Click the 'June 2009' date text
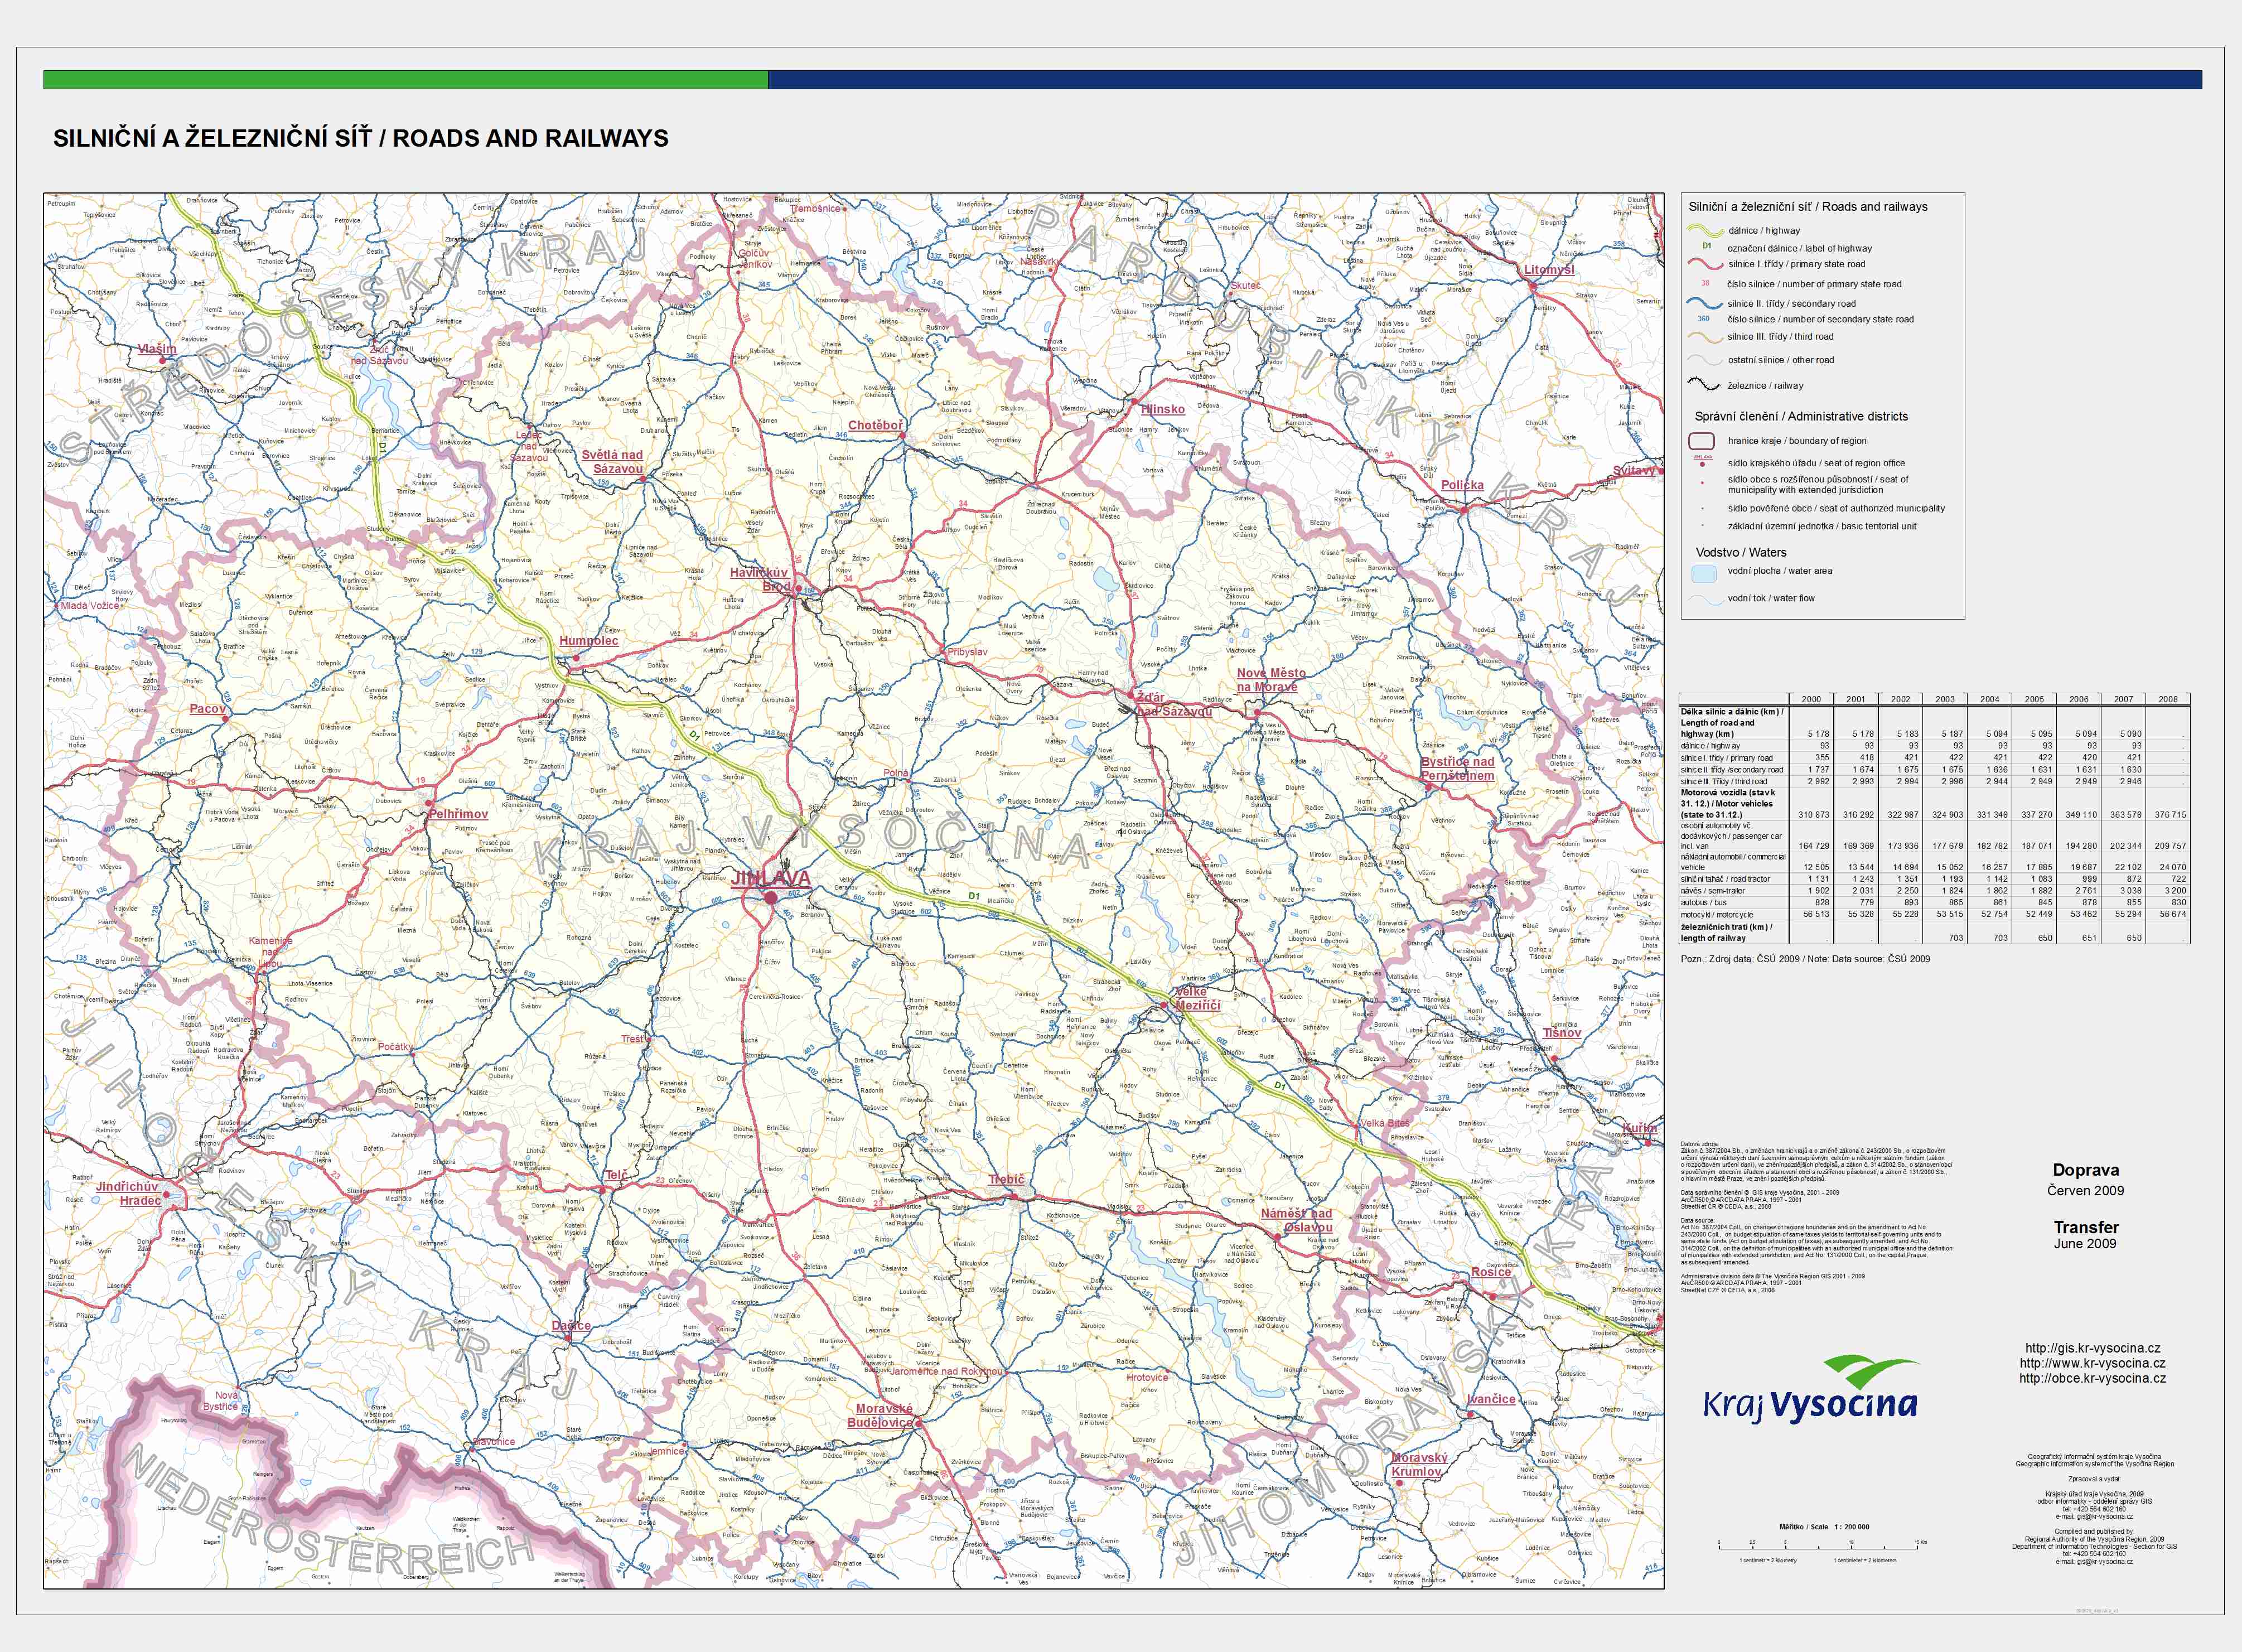 pyautogui.click(x=2085, y=1243)
